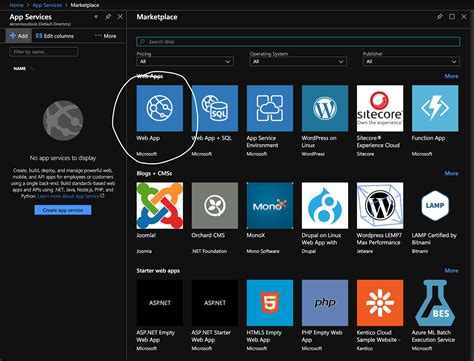This screenshot has width=474, height=361.
Task: Open the Web App + SQL tile
Action: 215,108
